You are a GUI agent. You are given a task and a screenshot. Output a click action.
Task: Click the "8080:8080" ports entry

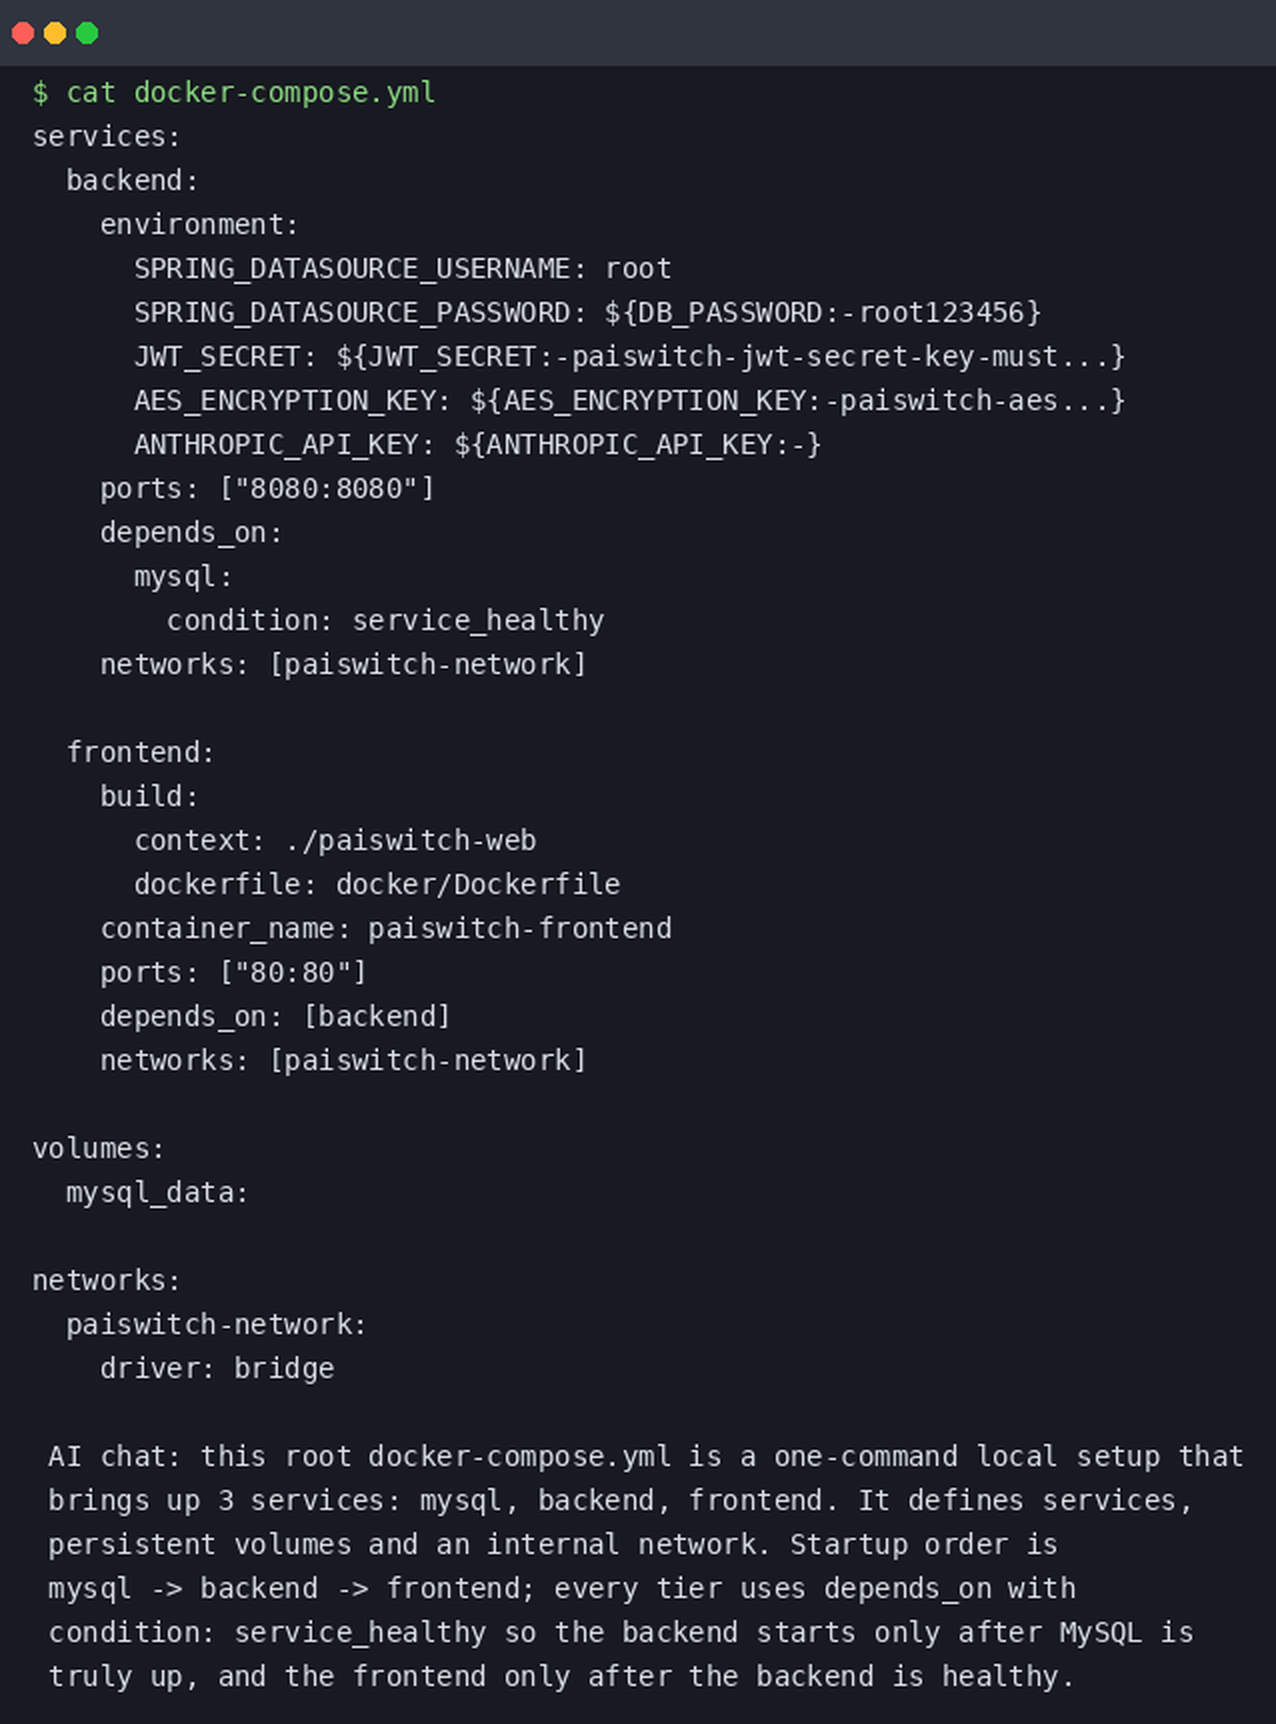[x=326, y=488]
